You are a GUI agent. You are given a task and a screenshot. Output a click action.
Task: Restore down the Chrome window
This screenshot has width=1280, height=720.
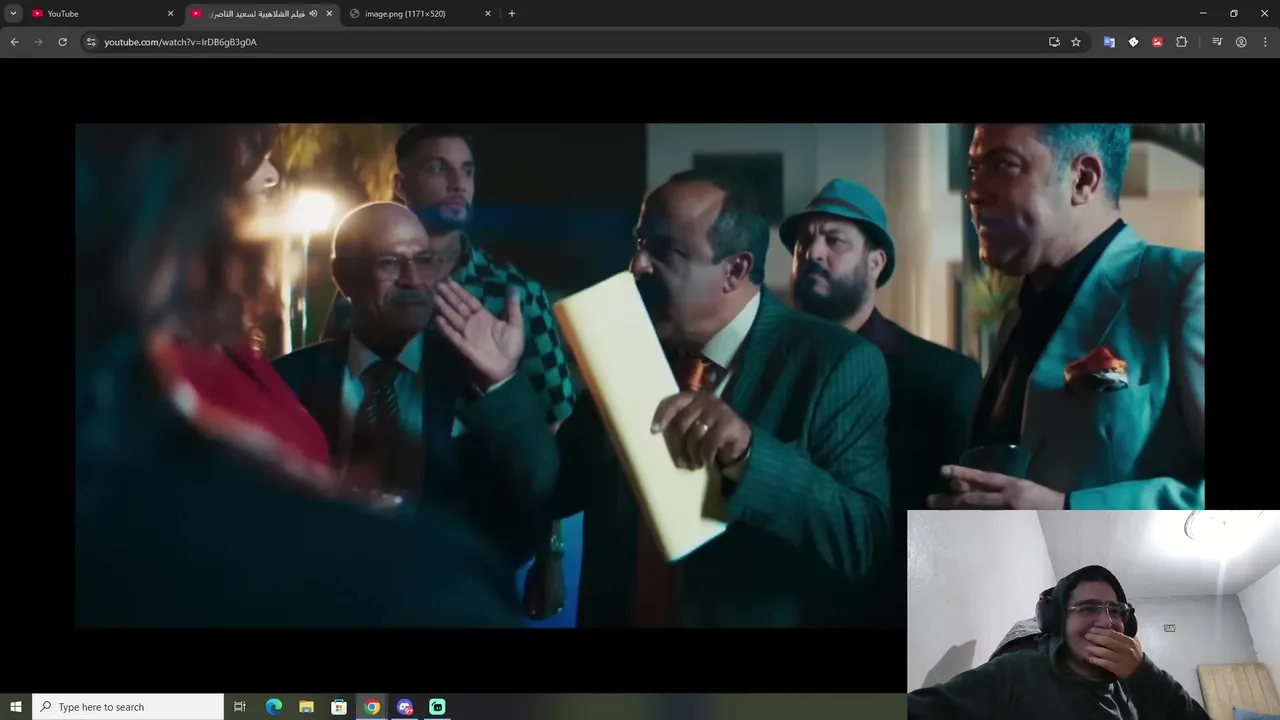click(x=1234, y=13)
